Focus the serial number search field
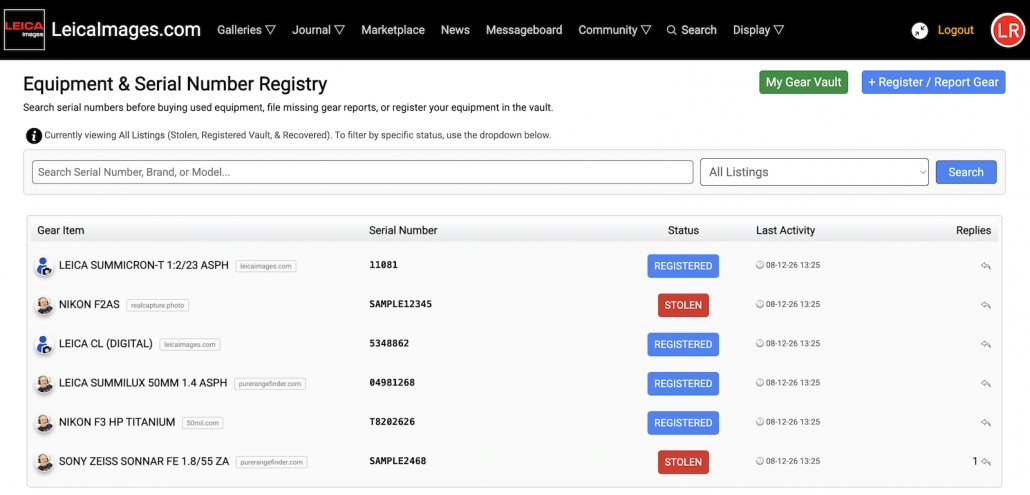This screenshot has width=1030, height=495. pos(363,172)
